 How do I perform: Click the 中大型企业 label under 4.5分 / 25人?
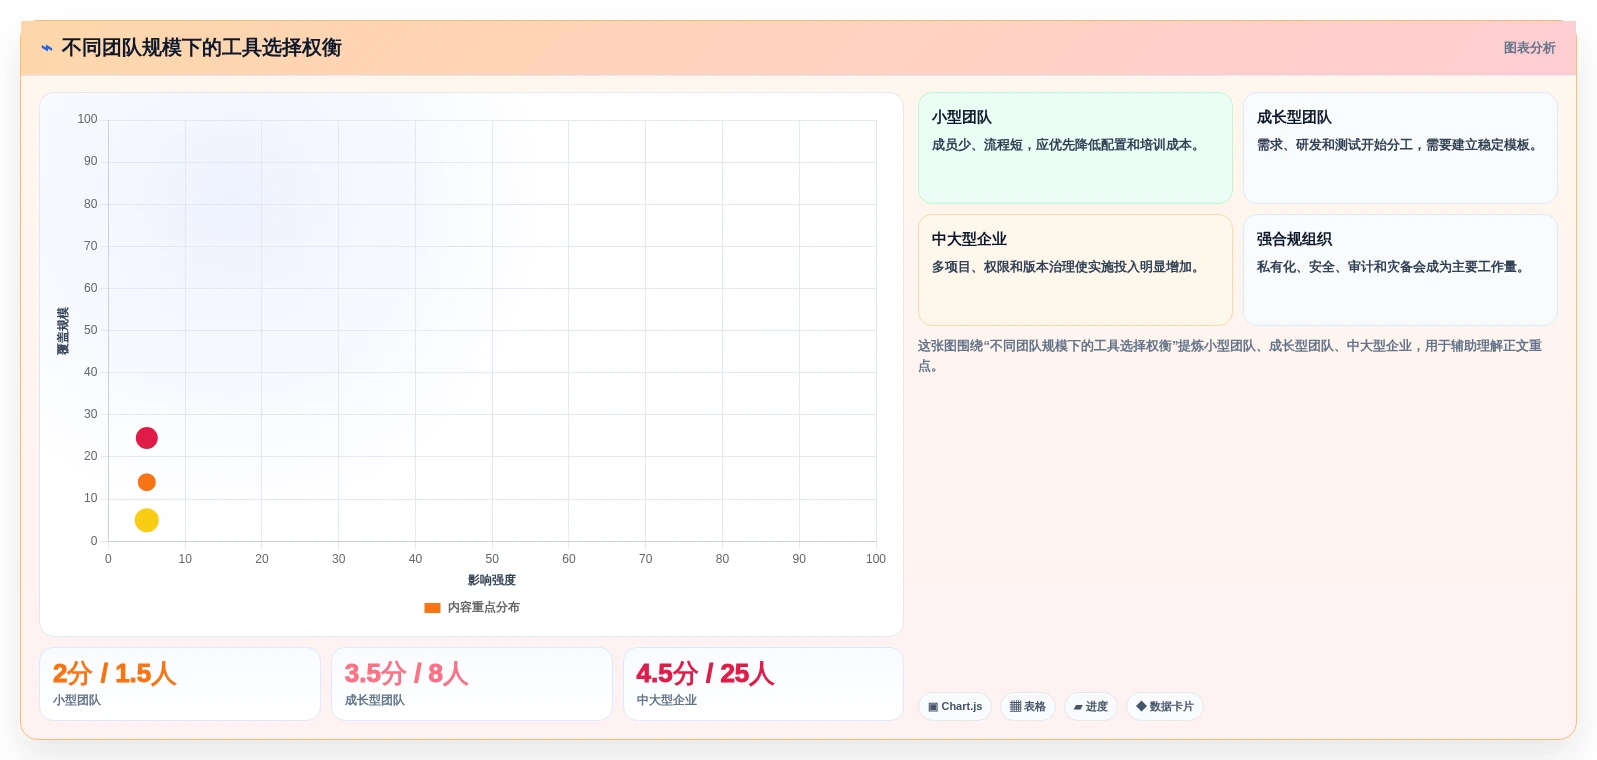(x=667, y=700)
